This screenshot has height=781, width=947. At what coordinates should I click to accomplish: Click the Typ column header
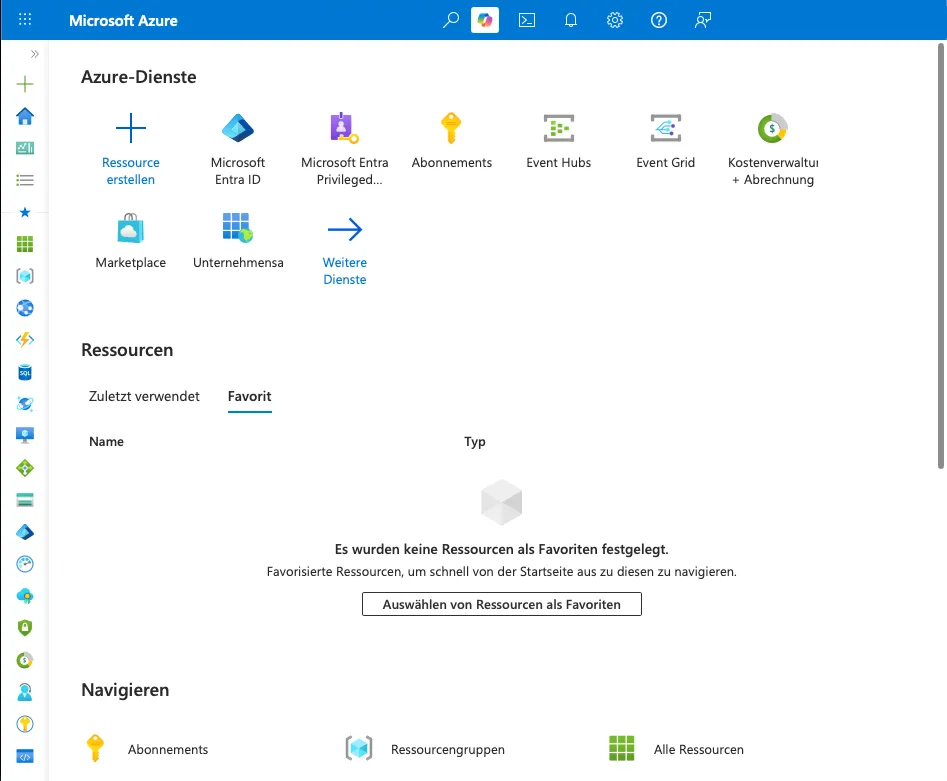[x=475, y=442]
